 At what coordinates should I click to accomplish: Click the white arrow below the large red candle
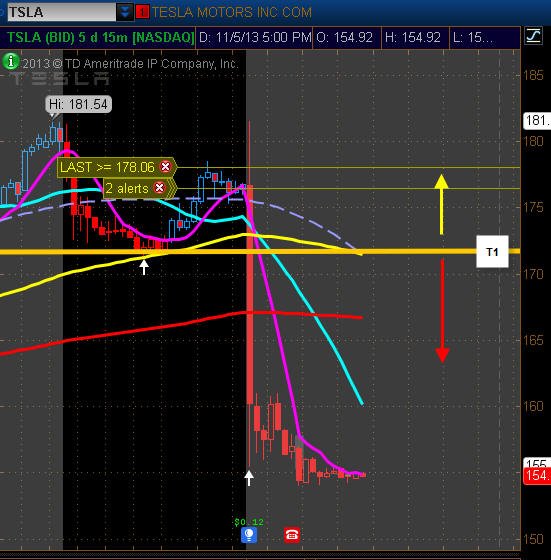tap(249, 478)
